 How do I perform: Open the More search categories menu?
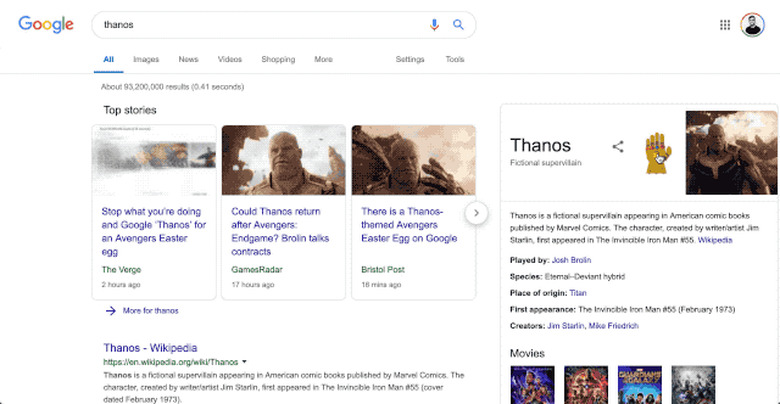pos(323,59)
